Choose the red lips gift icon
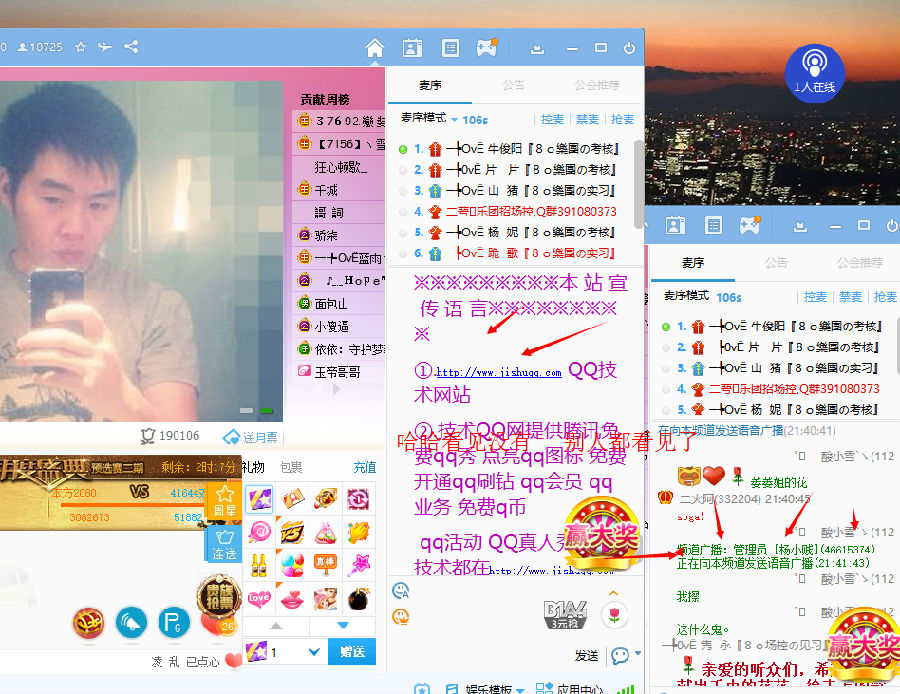900x694 pixels. click(292, 599)
